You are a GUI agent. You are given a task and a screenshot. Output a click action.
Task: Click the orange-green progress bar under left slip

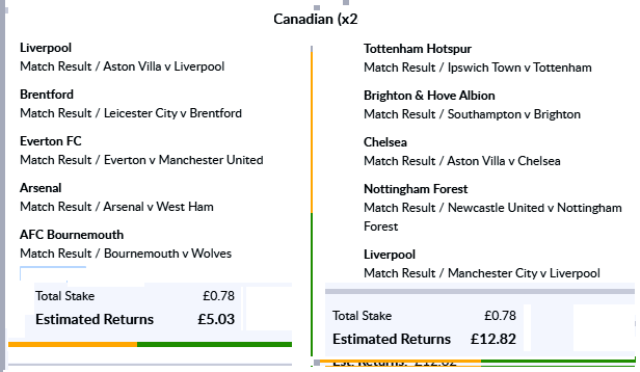click(150, 345)
